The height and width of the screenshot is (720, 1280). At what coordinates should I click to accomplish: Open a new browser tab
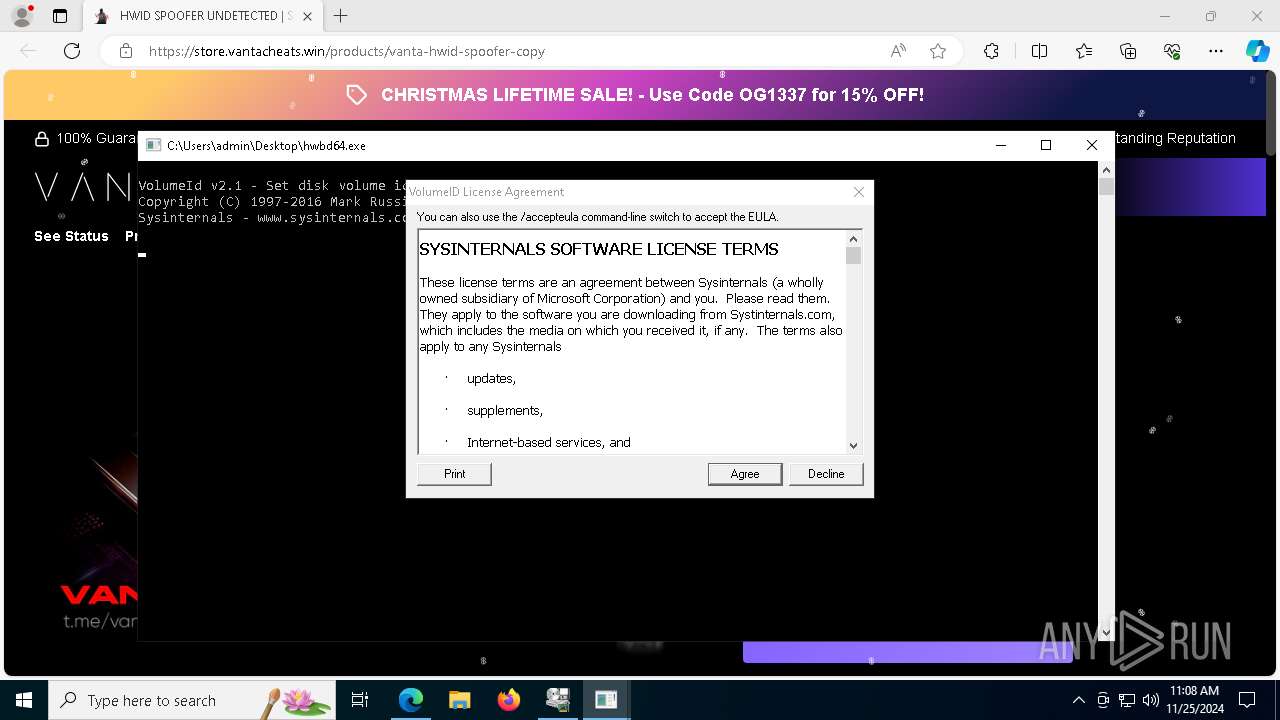pyautogui.click(x=341, y=16)
